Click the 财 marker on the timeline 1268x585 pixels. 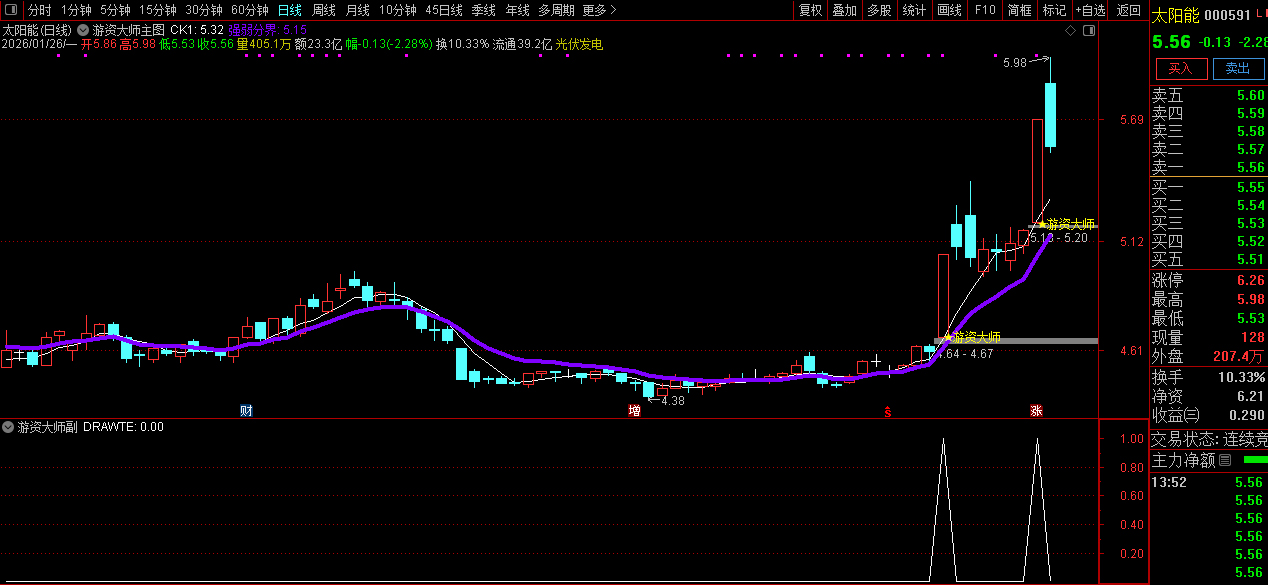246,411
